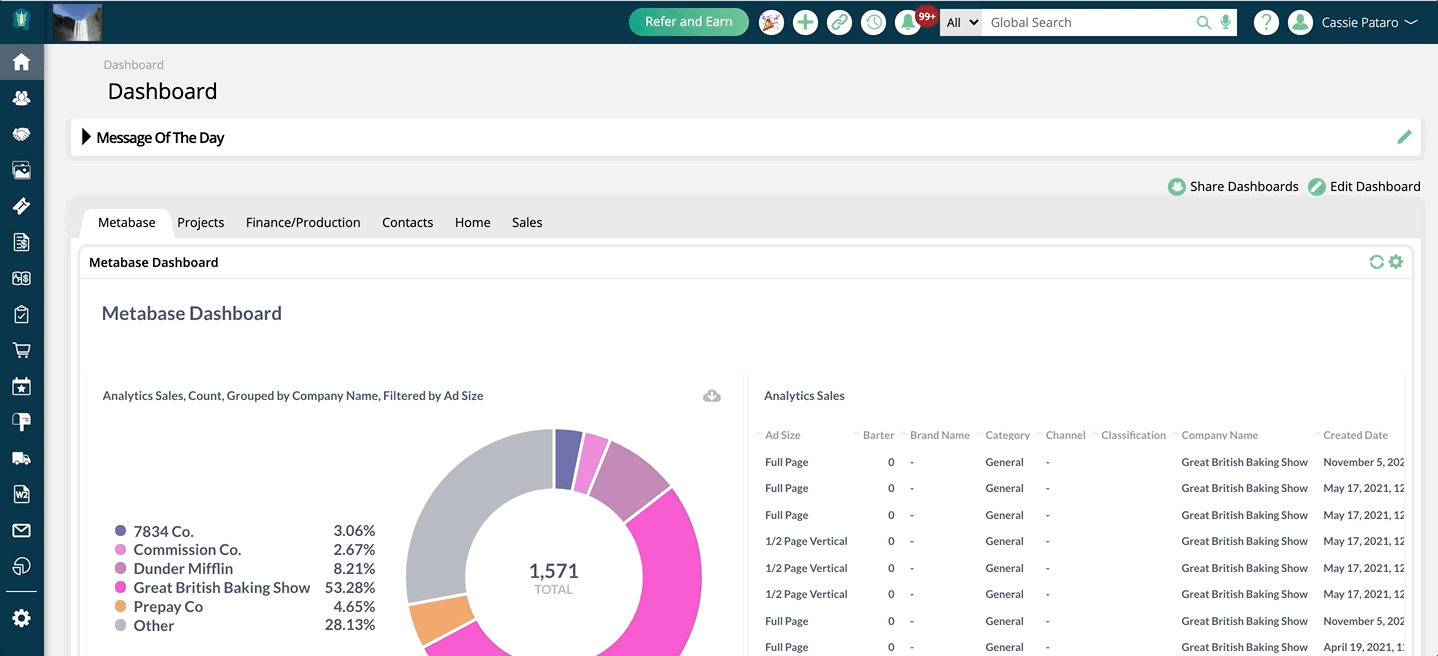Click the Prepay Co legend color dot
Viewport: 1438px width, 656px height.
(120, 607)
